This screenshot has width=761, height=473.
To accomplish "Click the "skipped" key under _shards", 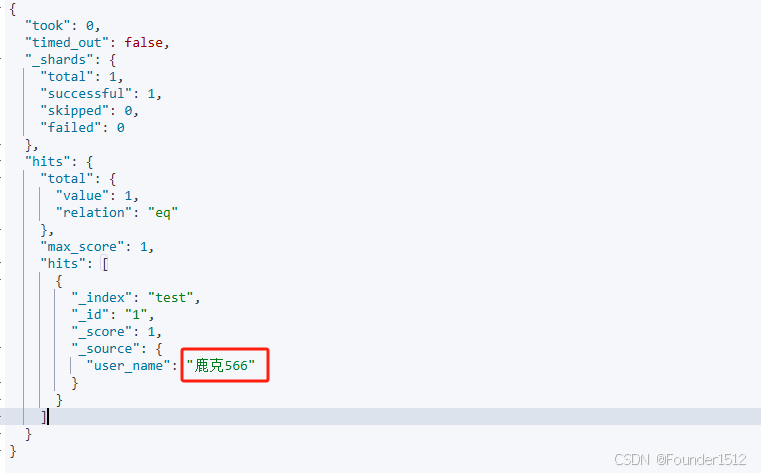I will [75, 111].
